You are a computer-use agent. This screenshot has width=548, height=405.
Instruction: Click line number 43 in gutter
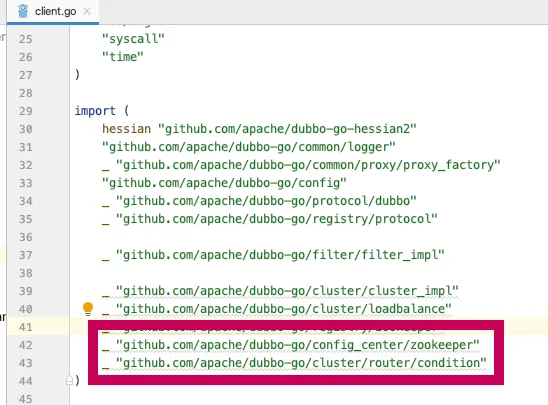pyautogui.click(x=26, y=363)
